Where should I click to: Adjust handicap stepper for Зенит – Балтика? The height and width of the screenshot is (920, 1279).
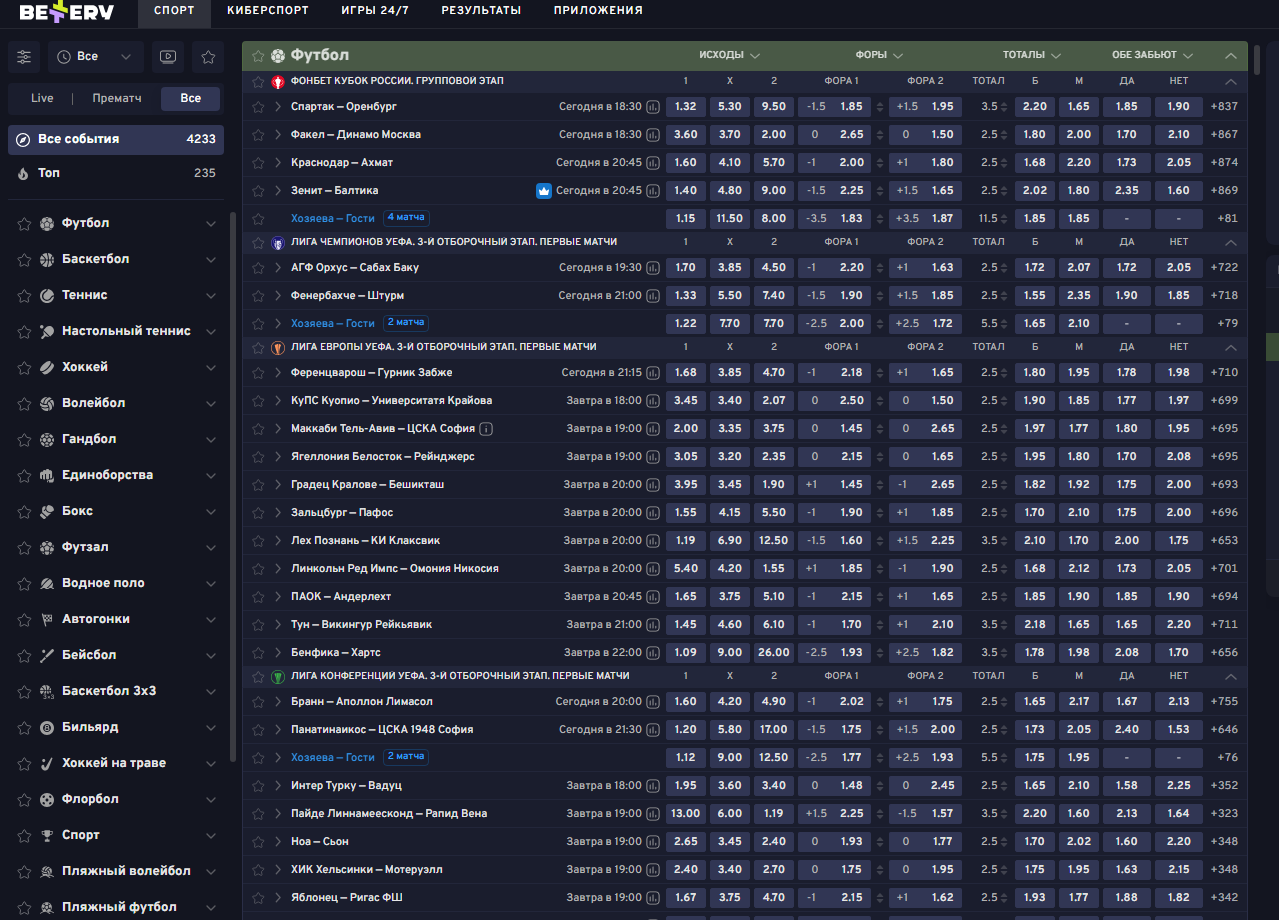(880, 190)
